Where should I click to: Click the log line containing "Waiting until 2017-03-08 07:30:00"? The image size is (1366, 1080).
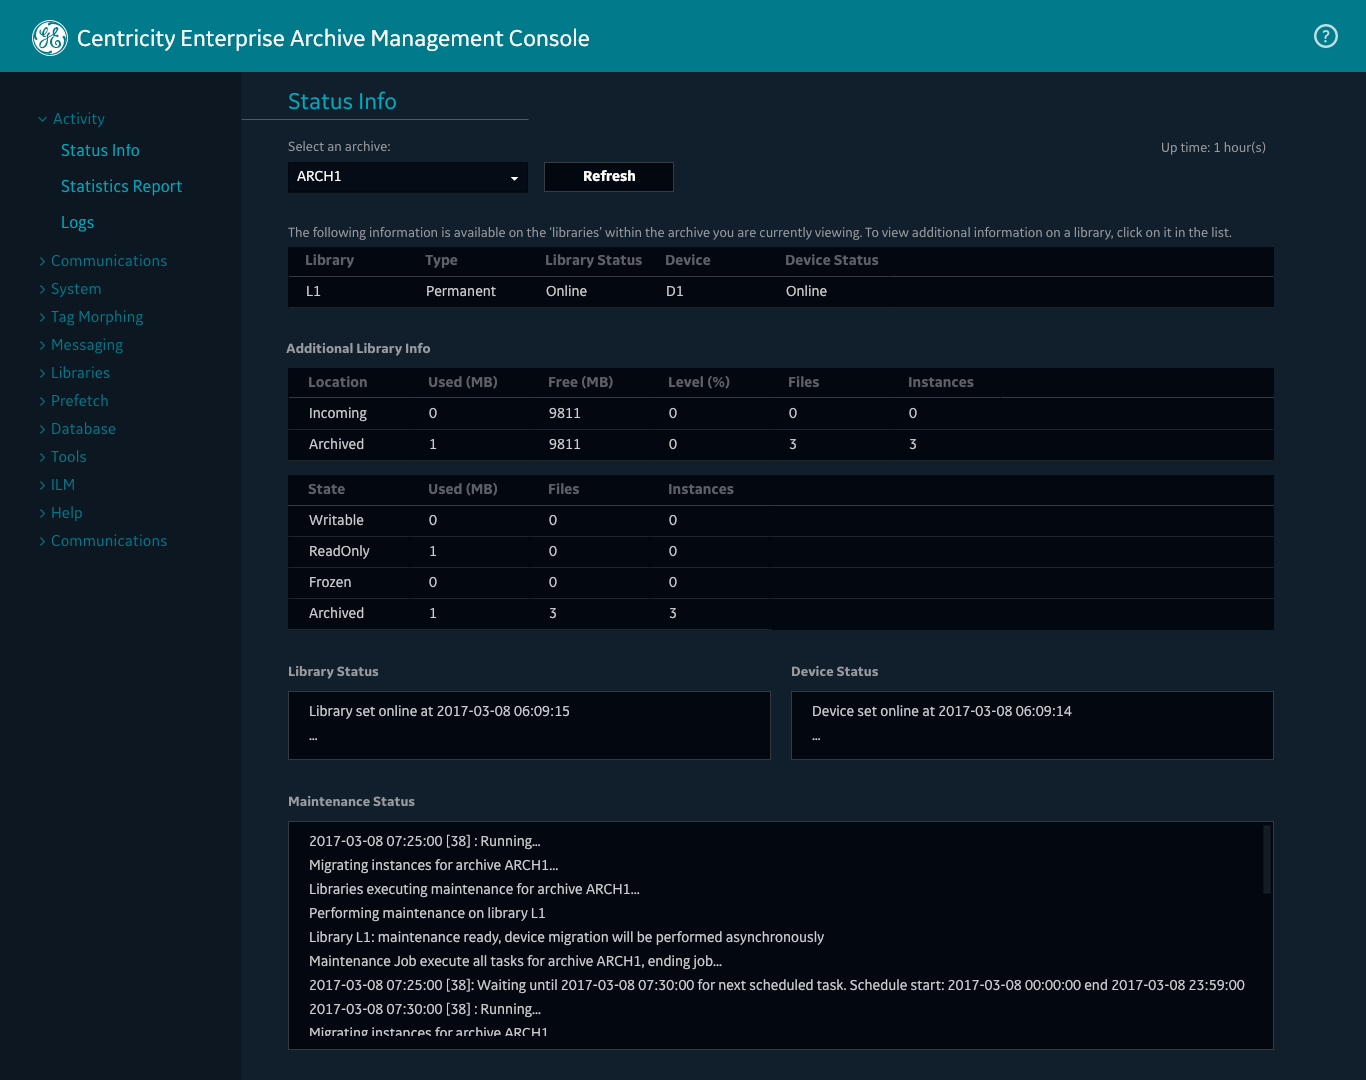pos(777,985)
